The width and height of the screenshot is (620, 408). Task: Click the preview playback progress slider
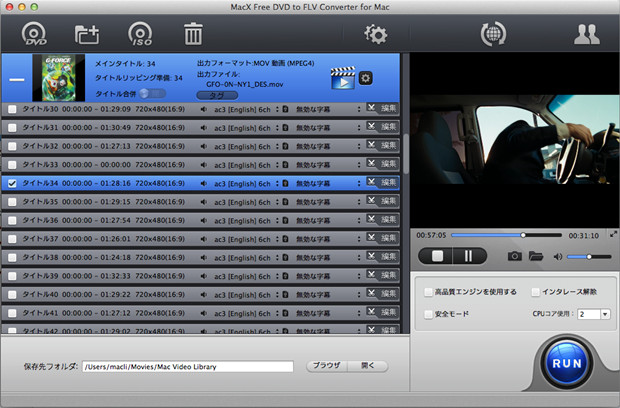(x=506, y=235)
